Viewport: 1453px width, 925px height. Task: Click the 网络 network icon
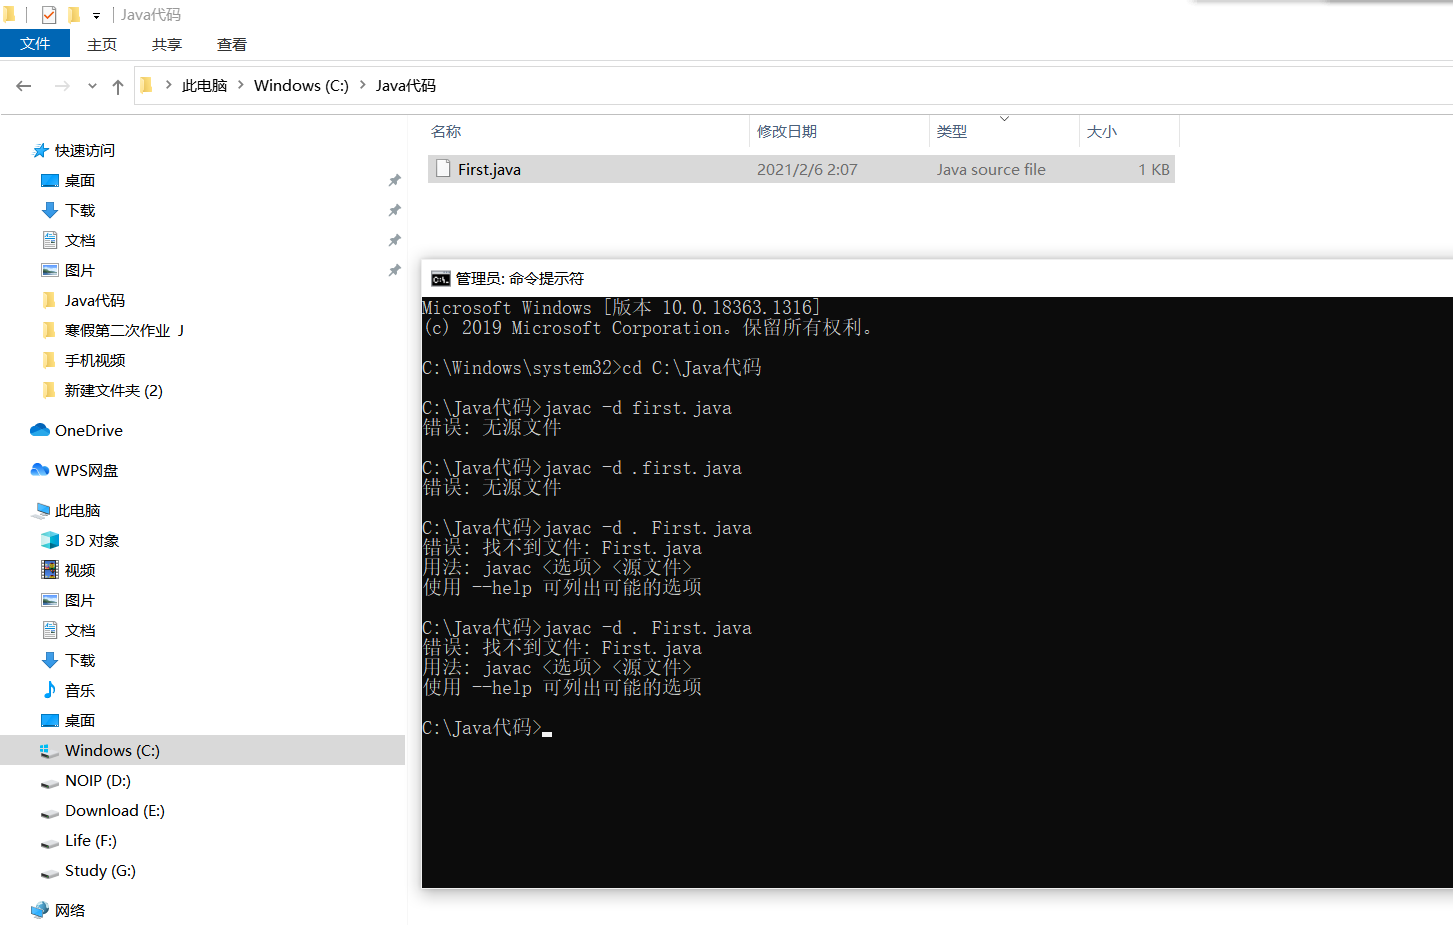tap(40, 910)
